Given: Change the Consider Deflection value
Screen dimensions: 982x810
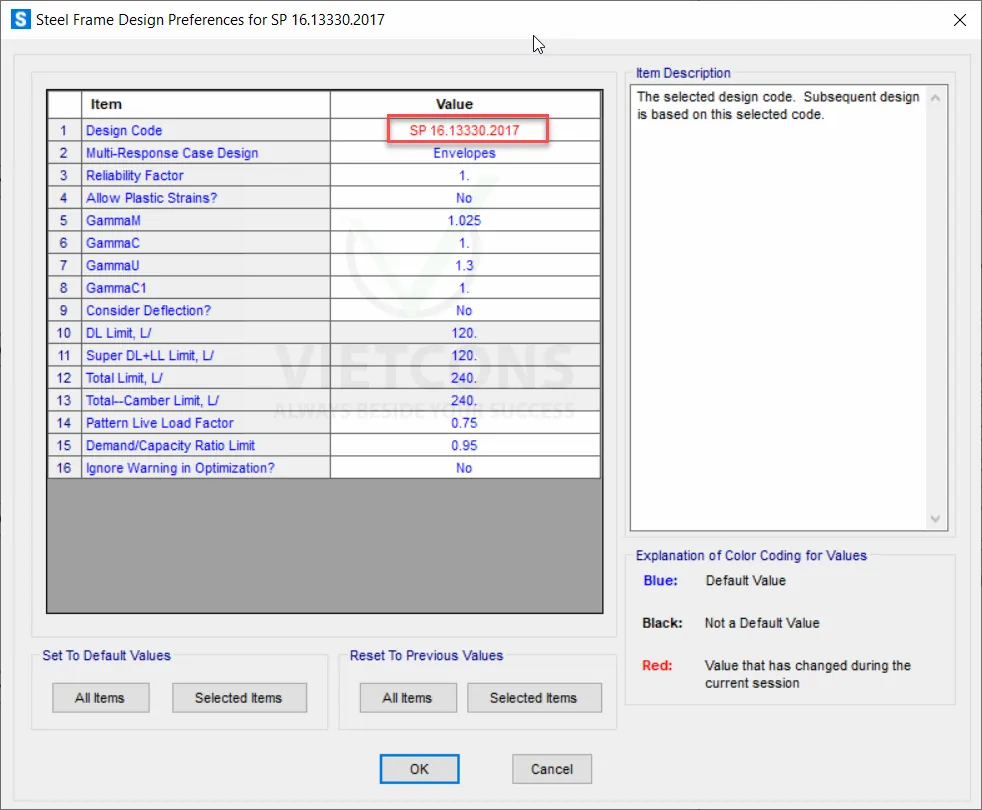Looking at the screenshot, I should 465,311.
